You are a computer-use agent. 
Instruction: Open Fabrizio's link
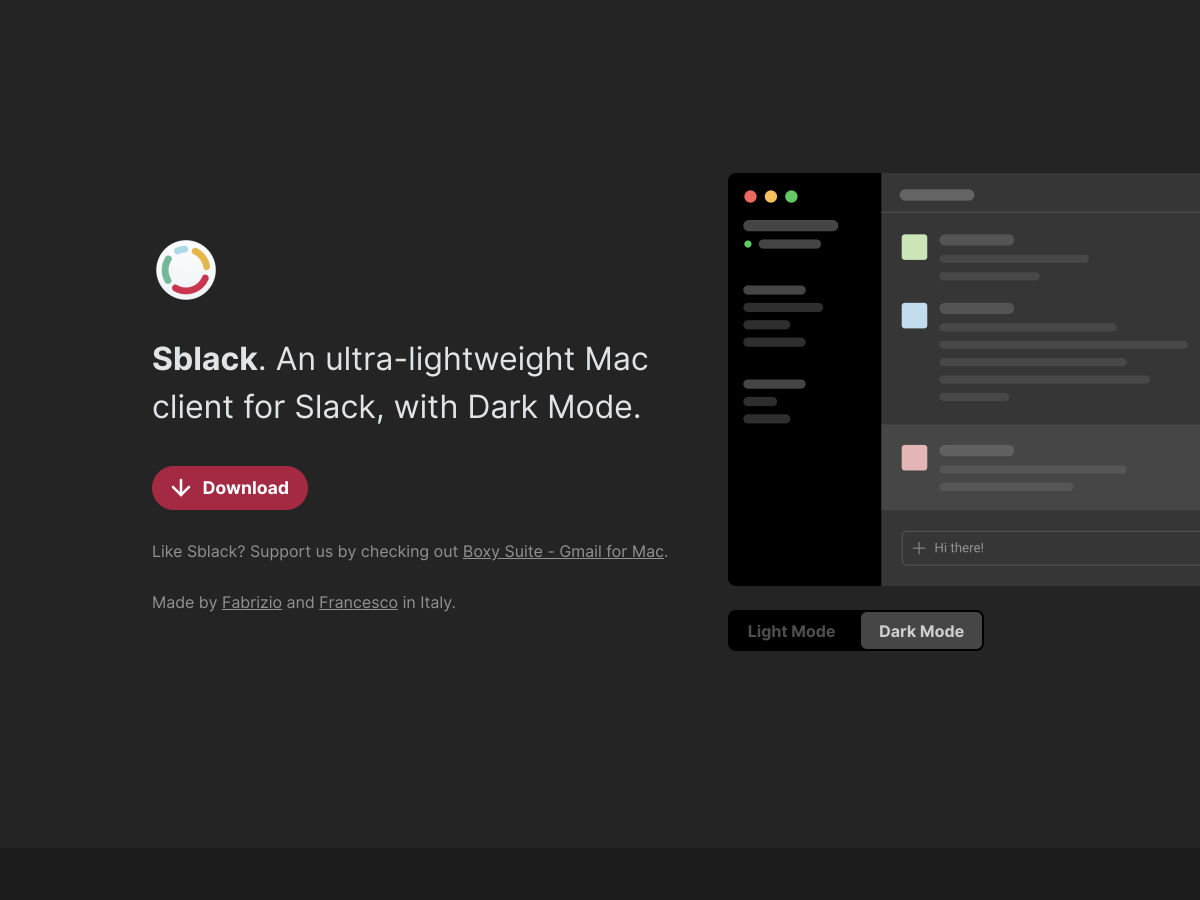click(252, 602)
